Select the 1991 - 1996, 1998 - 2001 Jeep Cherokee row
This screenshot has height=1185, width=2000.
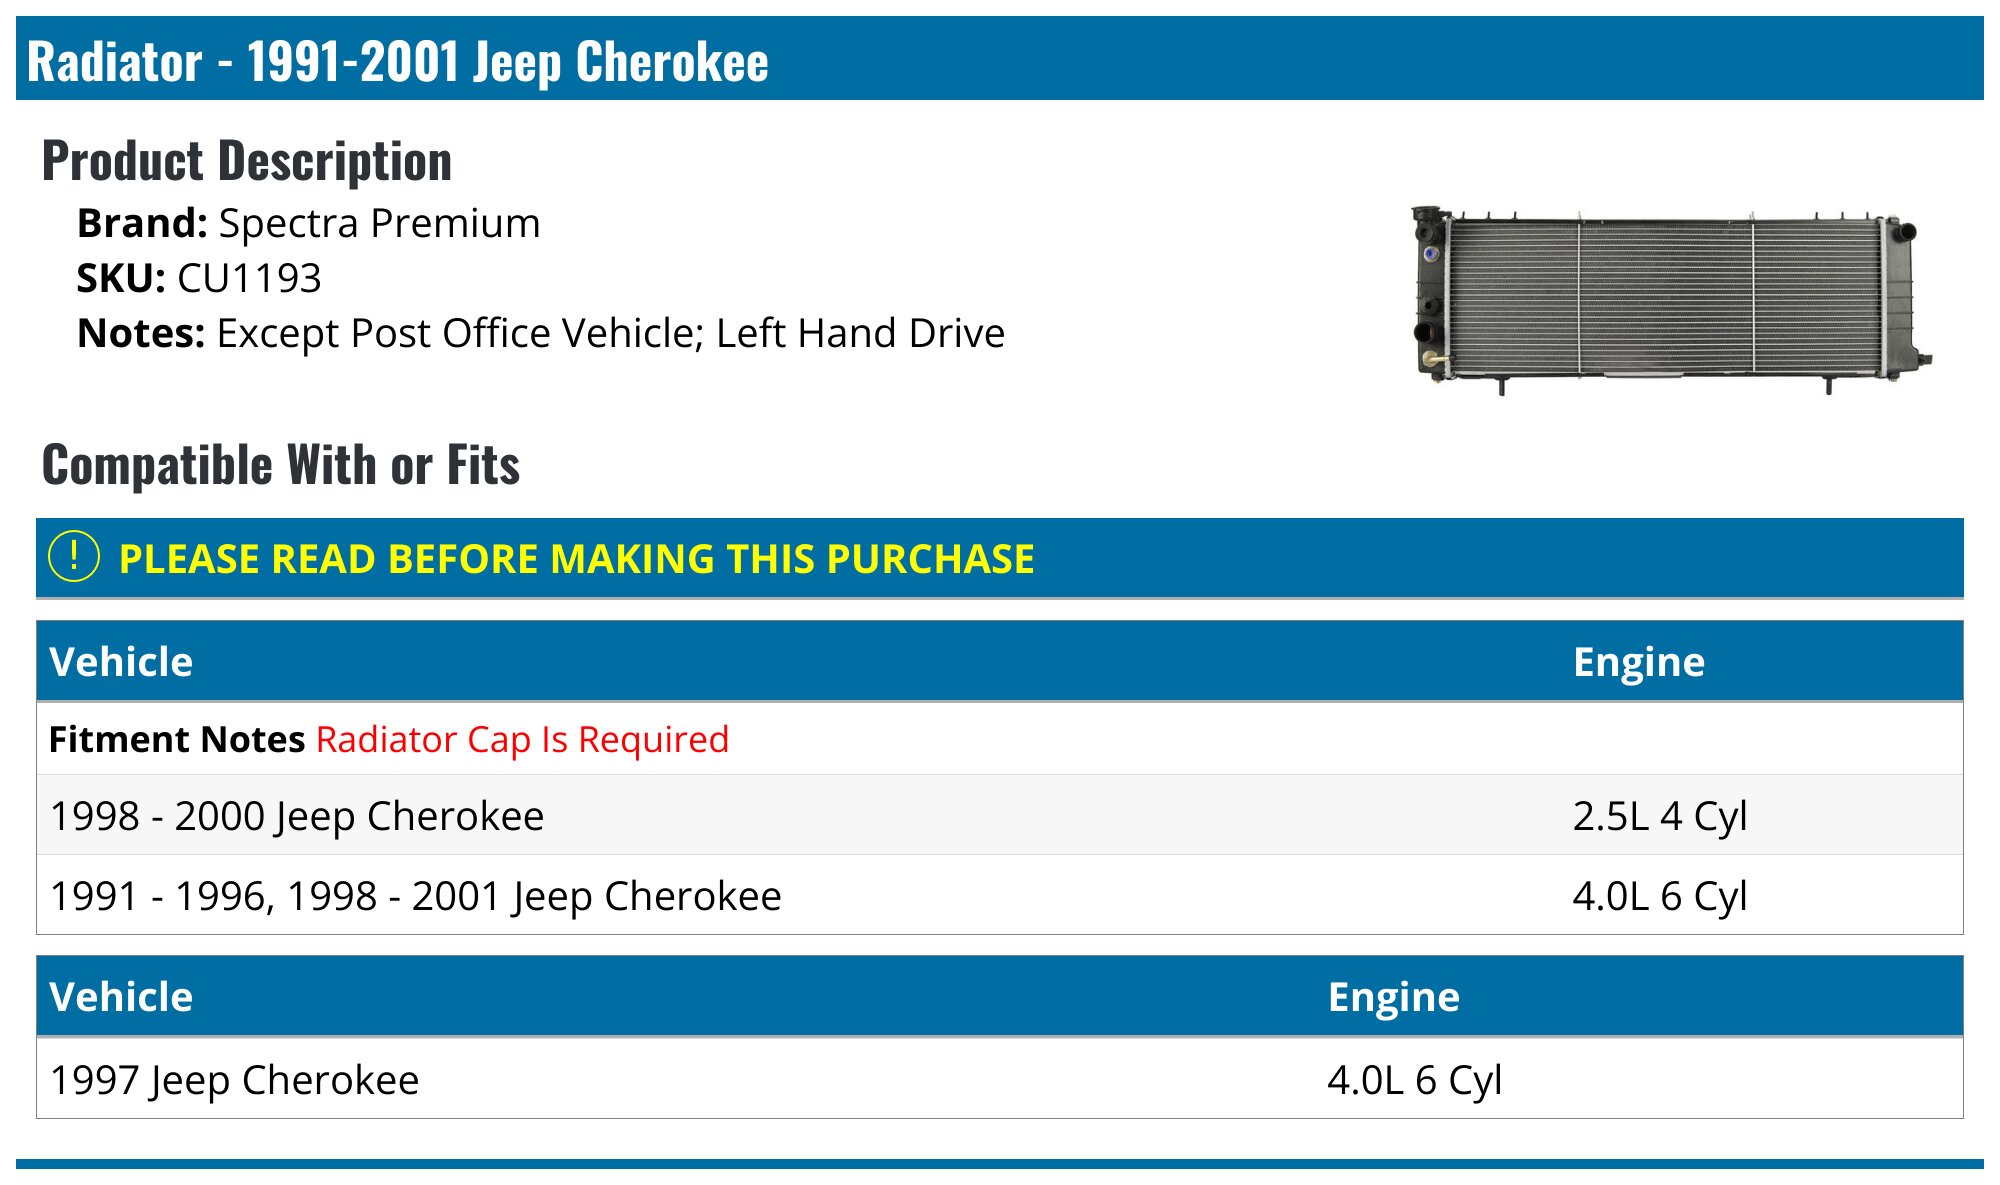tap(1000, 895)
